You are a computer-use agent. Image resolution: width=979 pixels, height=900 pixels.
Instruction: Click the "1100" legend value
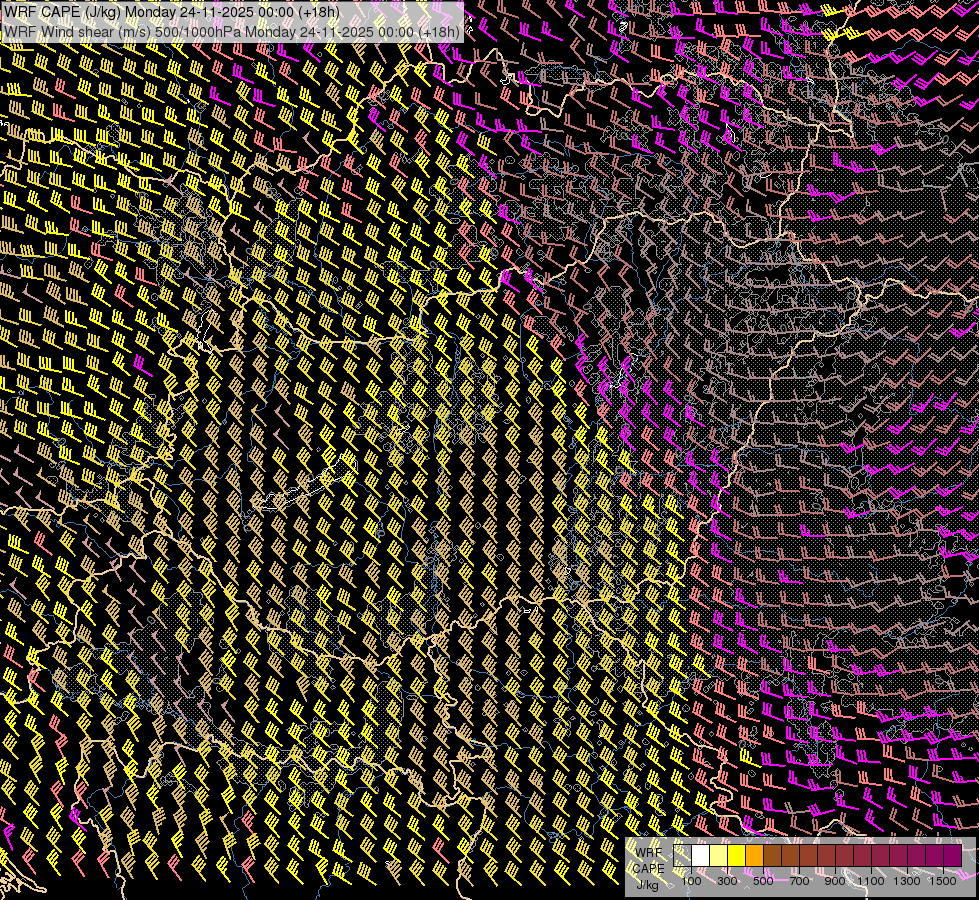pyautogui.click(x=870, y=881)
